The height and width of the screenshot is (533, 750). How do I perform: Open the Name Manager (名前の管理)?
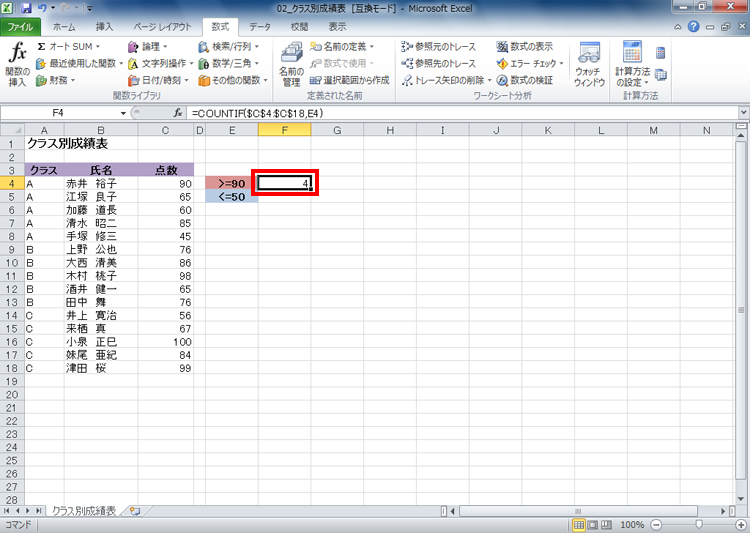tap(291, 65)
